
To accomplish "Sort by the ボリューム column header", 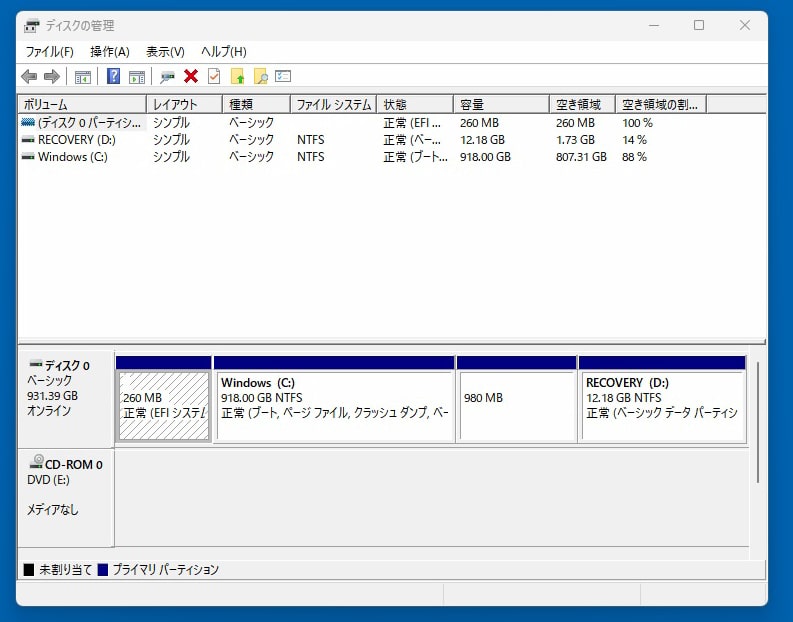I will pos(80,104).
